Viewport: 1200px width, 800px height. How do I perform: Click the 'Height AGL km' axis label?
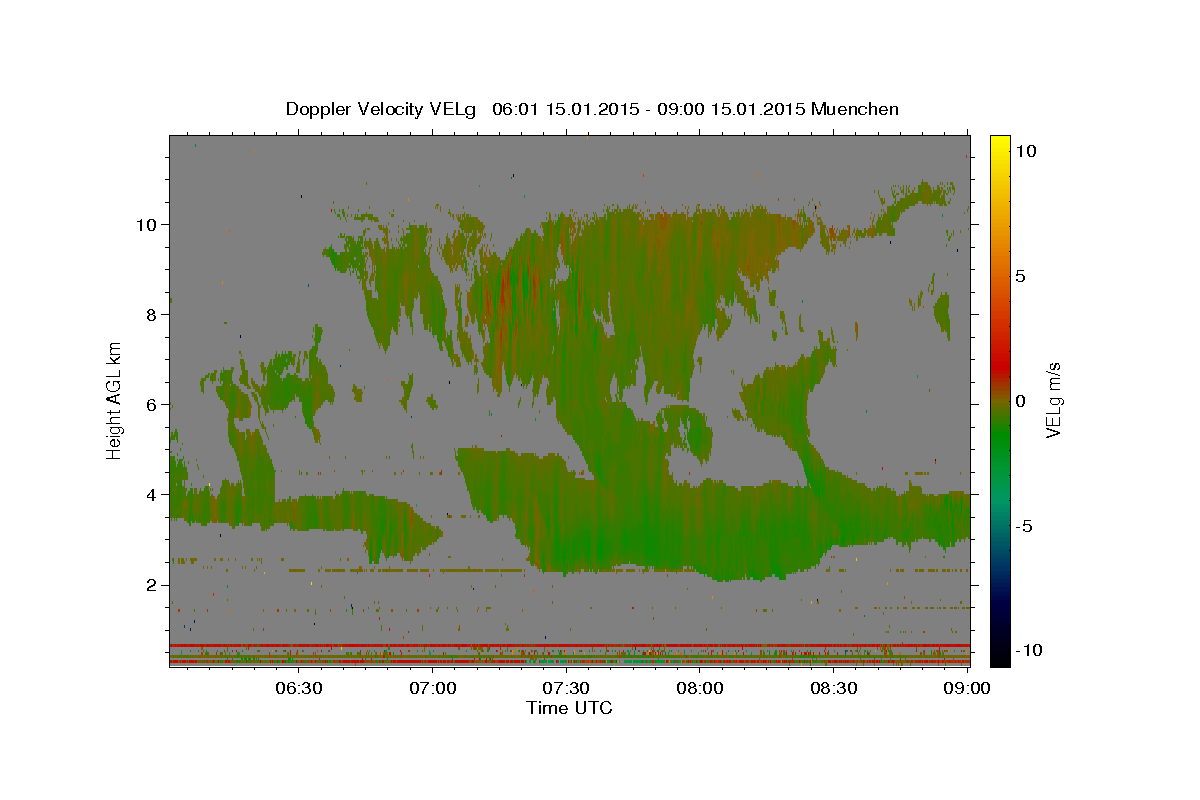114,399
